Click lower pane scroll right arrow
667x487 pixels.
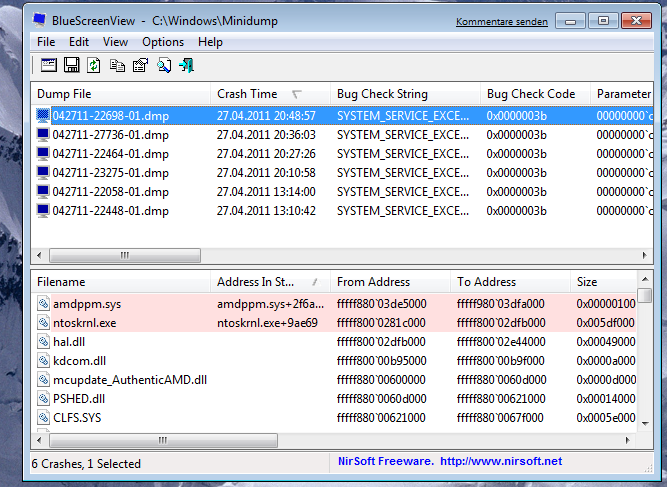(627, 440)
